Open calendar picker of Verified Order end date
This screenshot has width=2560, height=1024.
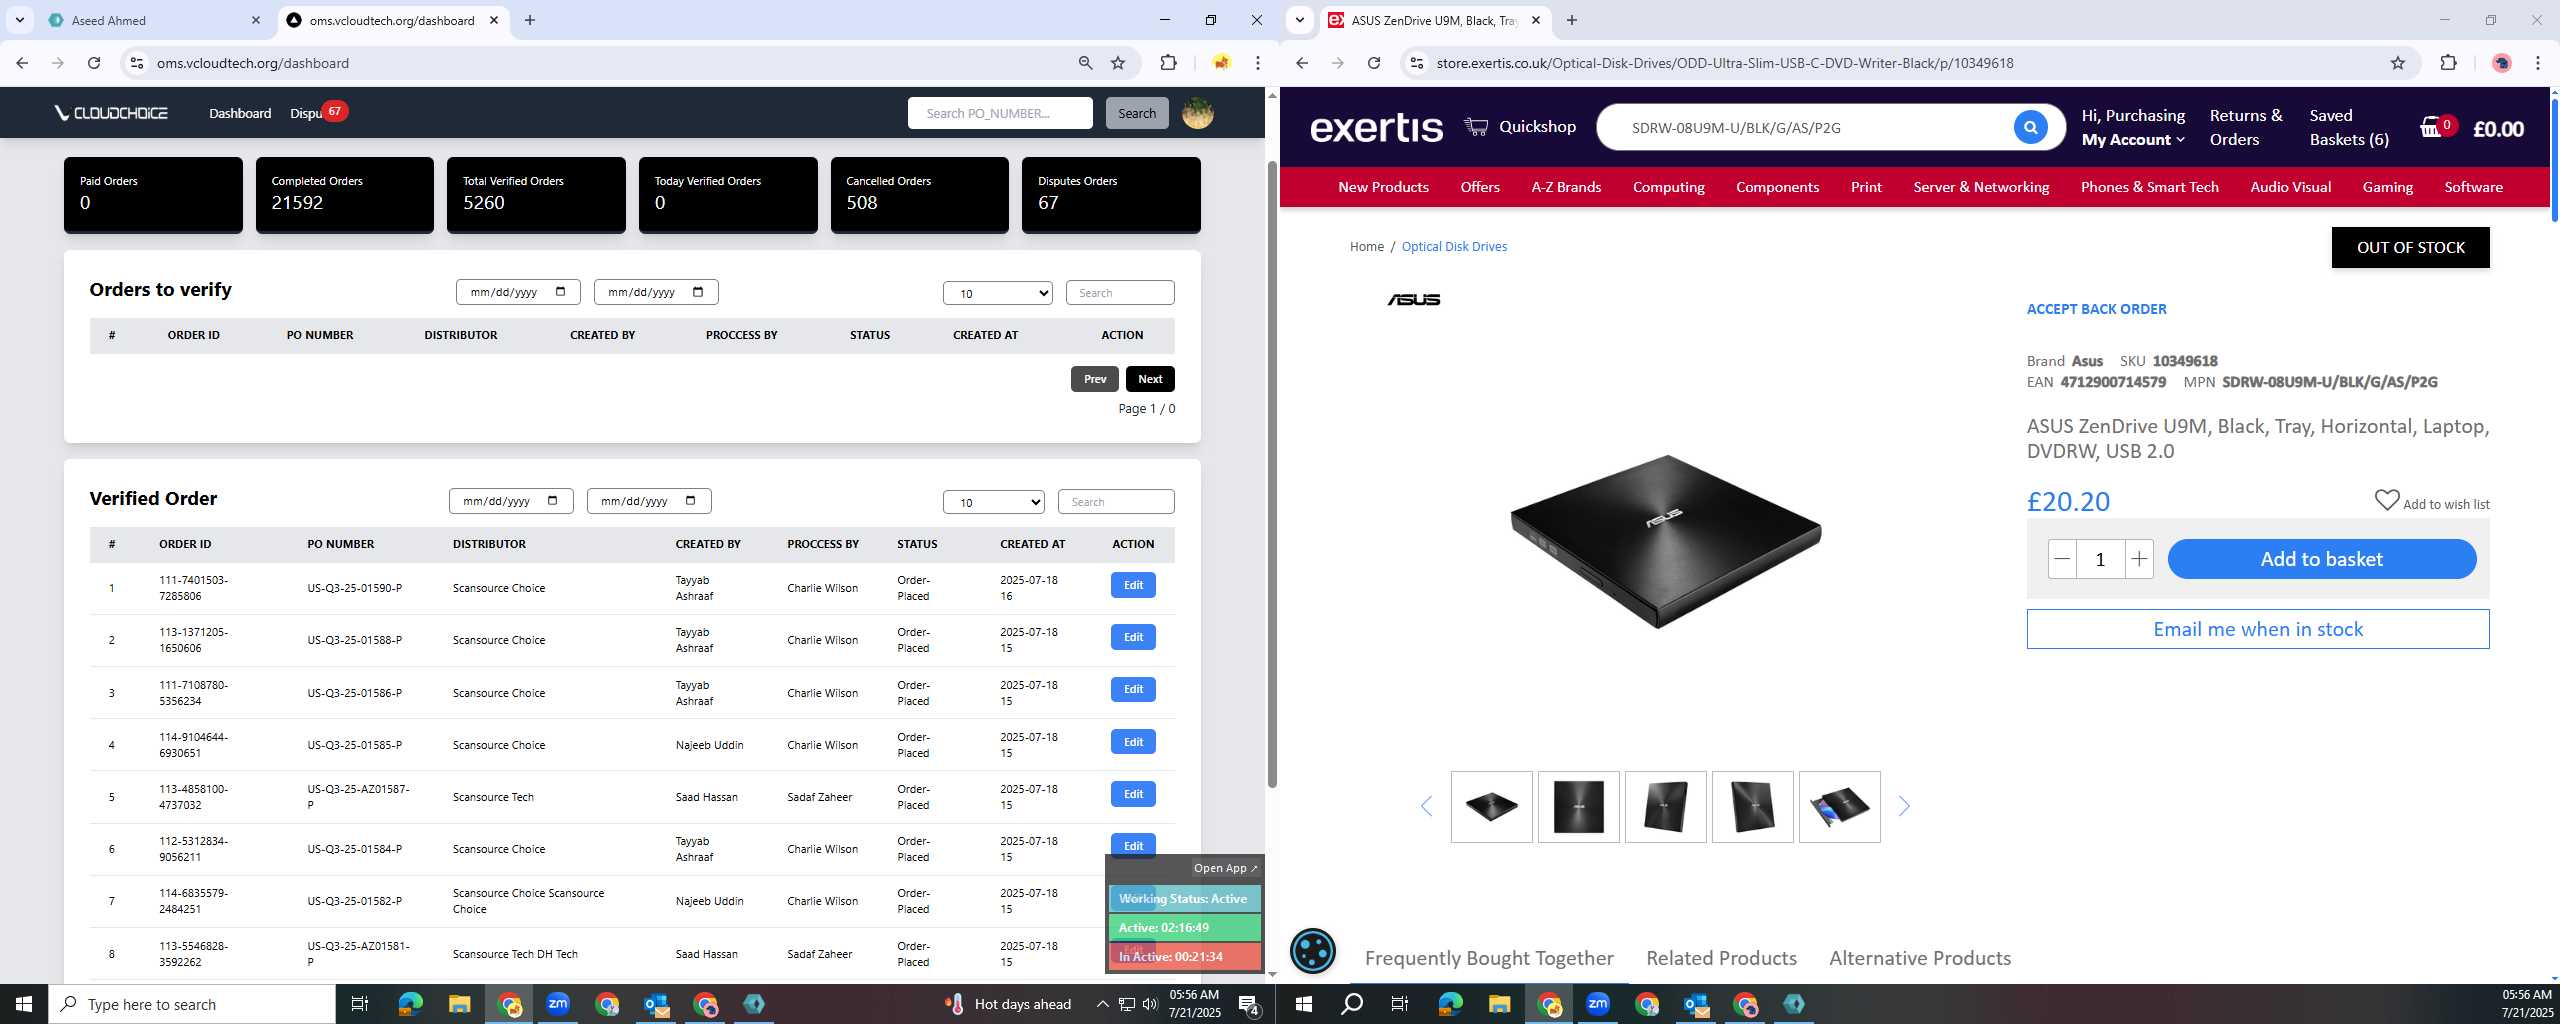tap(691, 501)
